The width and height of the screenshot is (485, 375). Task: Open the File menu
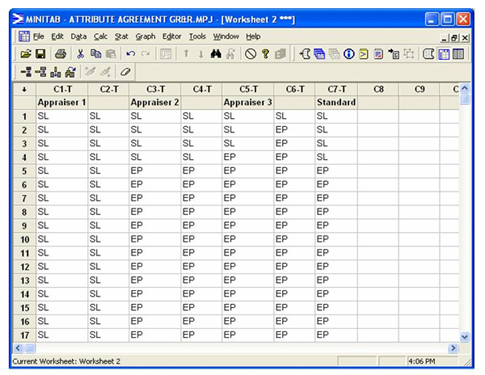point(38,36)
